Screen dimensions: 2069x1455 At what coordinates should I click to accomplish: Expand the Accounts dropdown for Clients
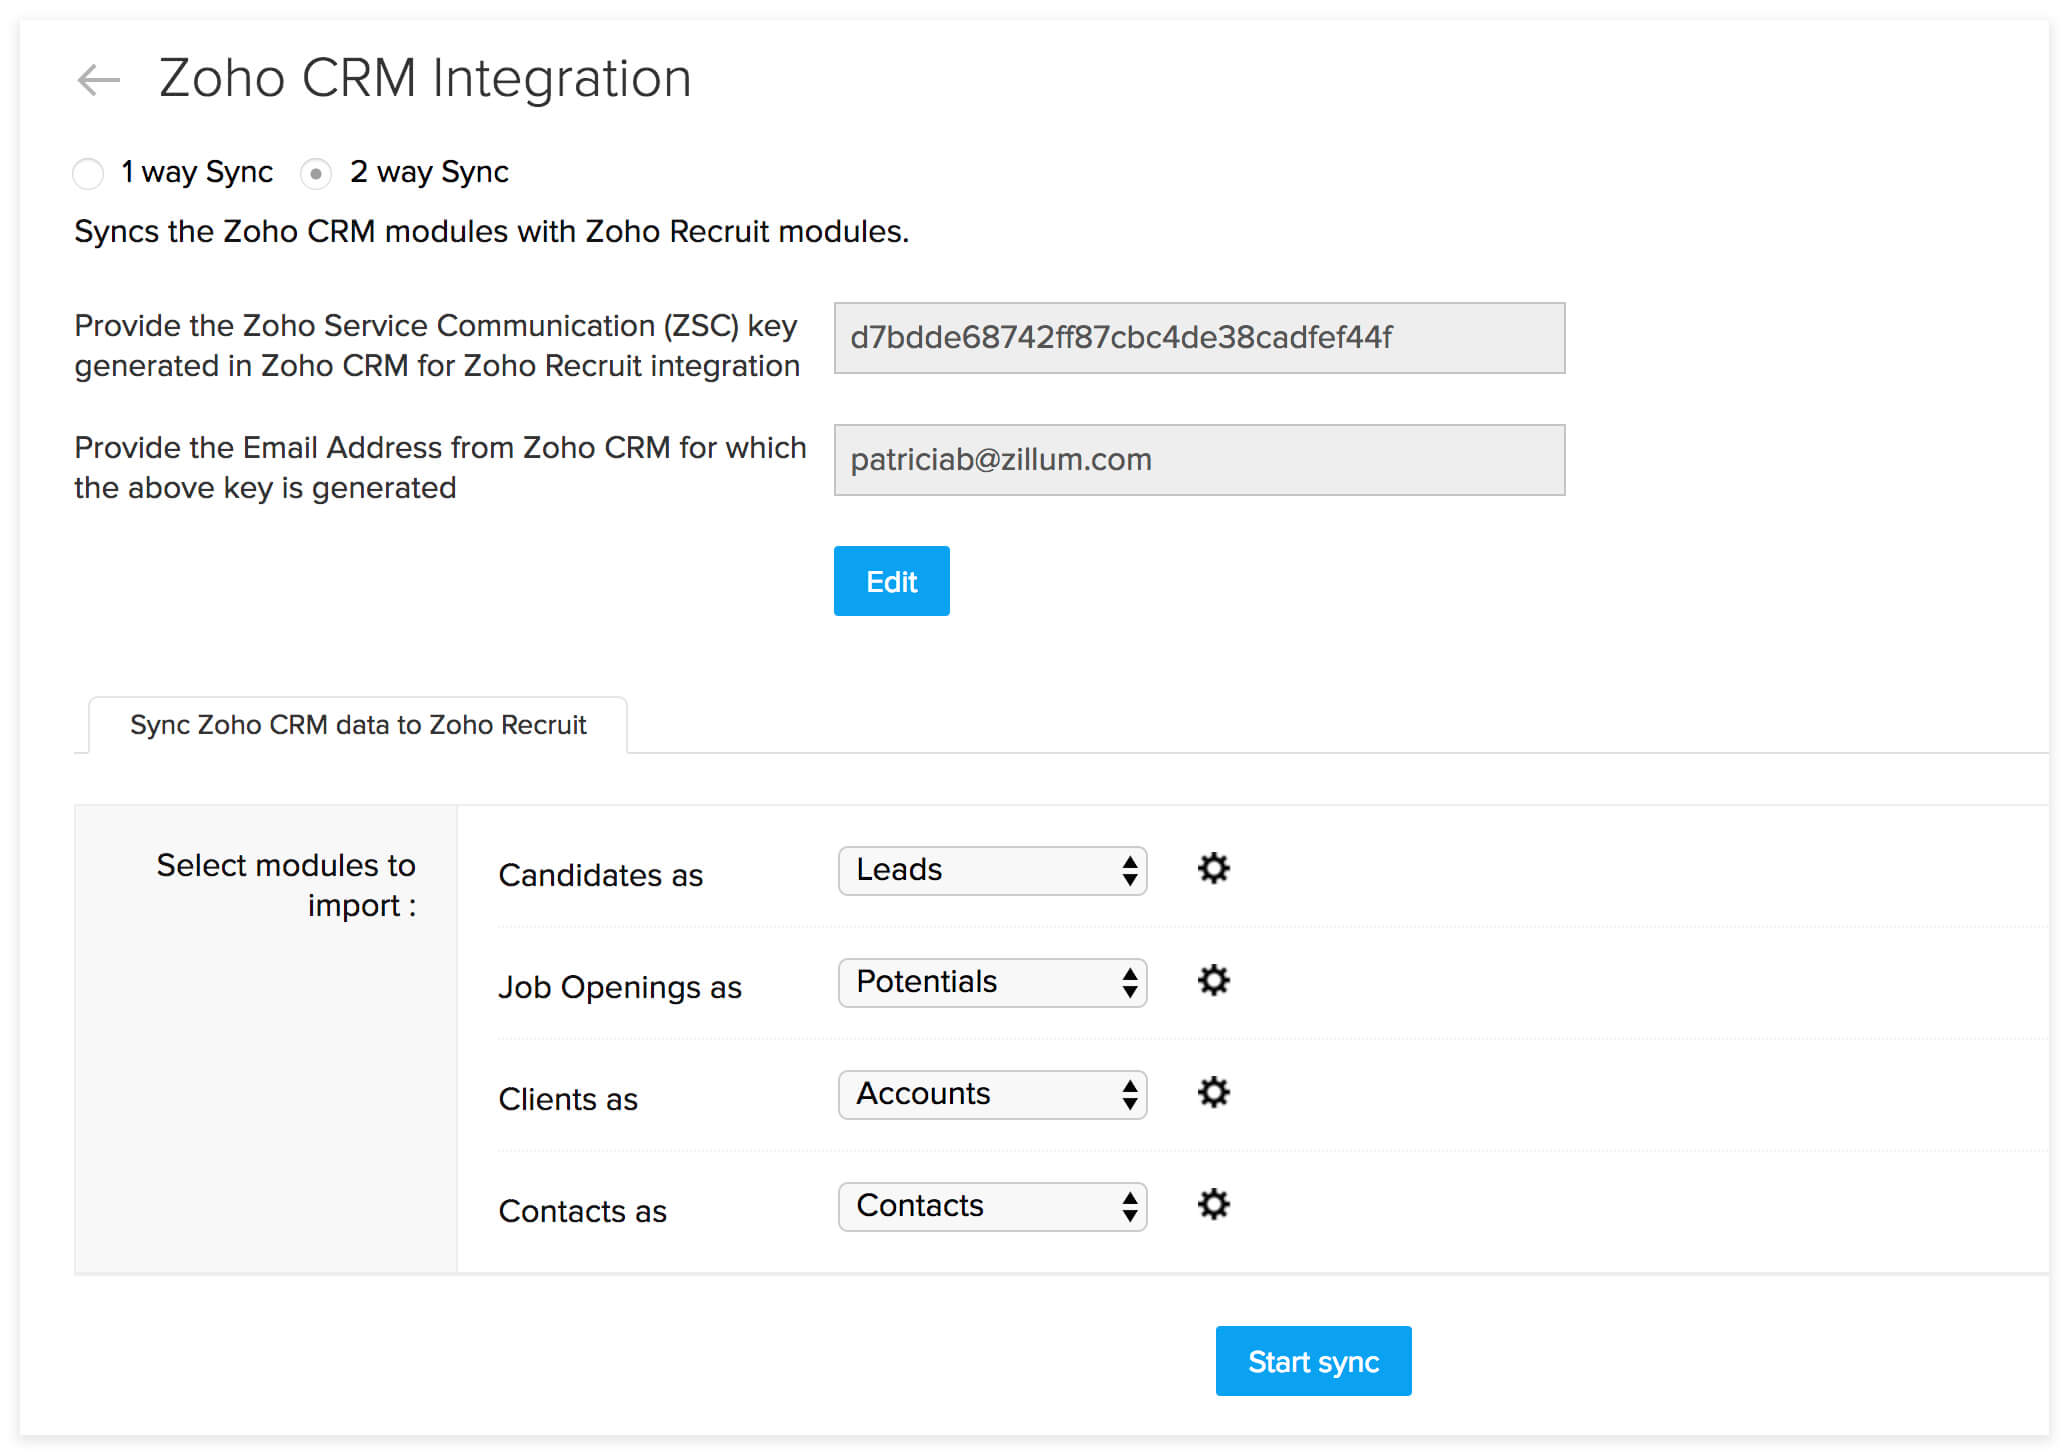[992, 1094]
